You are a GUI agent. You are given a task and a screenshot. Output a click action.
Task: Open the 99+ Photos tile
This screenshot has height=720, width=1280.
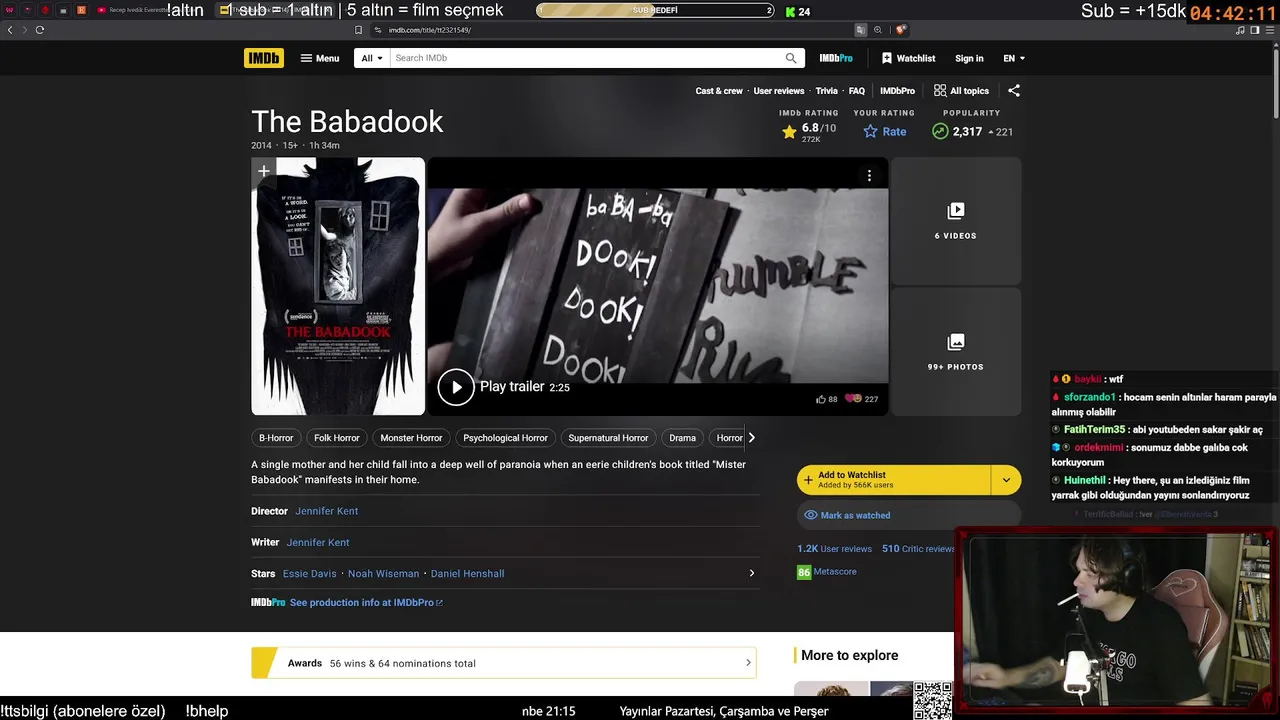(956, 352)
